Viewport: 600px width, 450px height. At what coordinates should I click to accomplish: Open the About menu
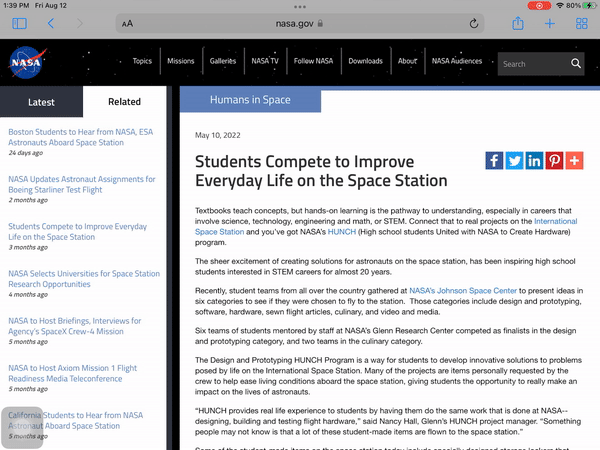407,61
